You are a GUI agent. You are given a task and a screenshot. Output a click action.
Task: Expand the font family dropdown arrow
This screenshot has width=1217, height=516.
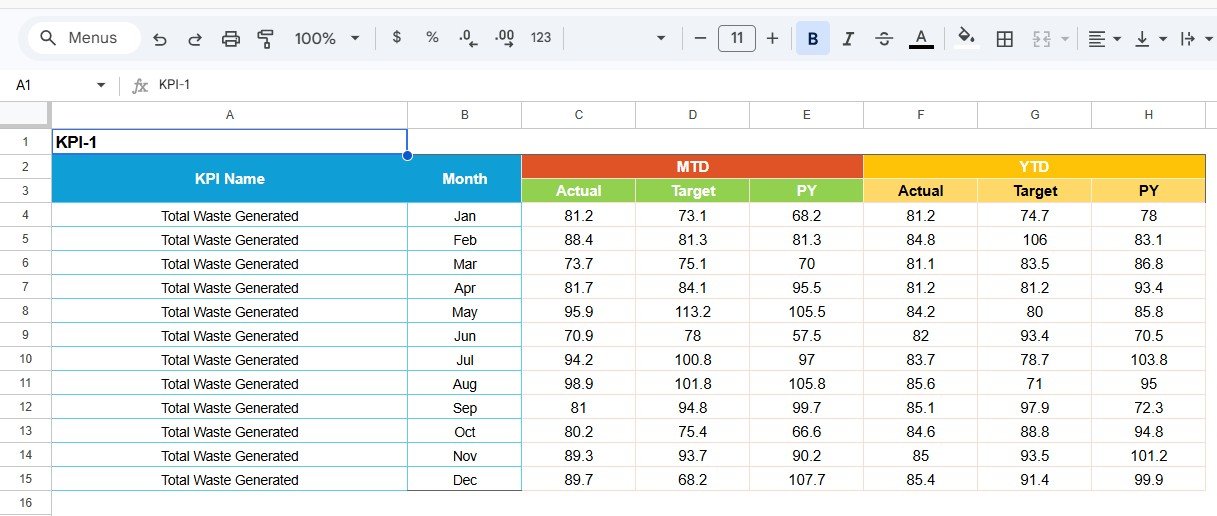click(x=660, y=38)
